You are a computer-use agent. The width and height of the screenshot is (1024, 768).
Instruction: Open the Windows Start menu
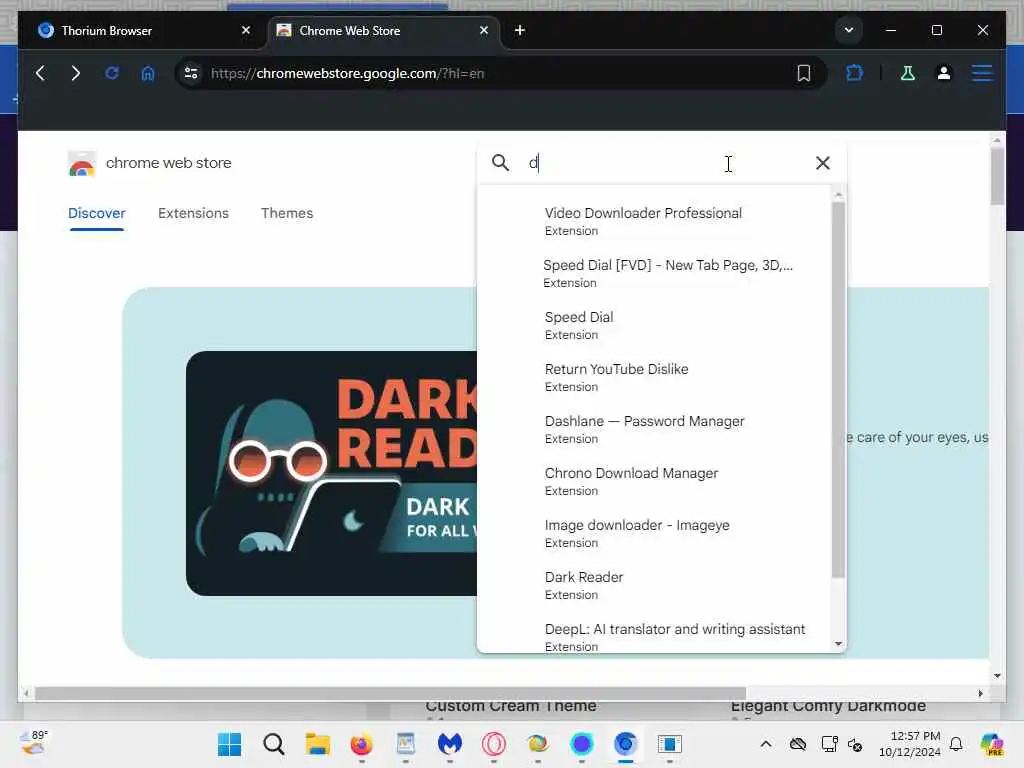229,744
